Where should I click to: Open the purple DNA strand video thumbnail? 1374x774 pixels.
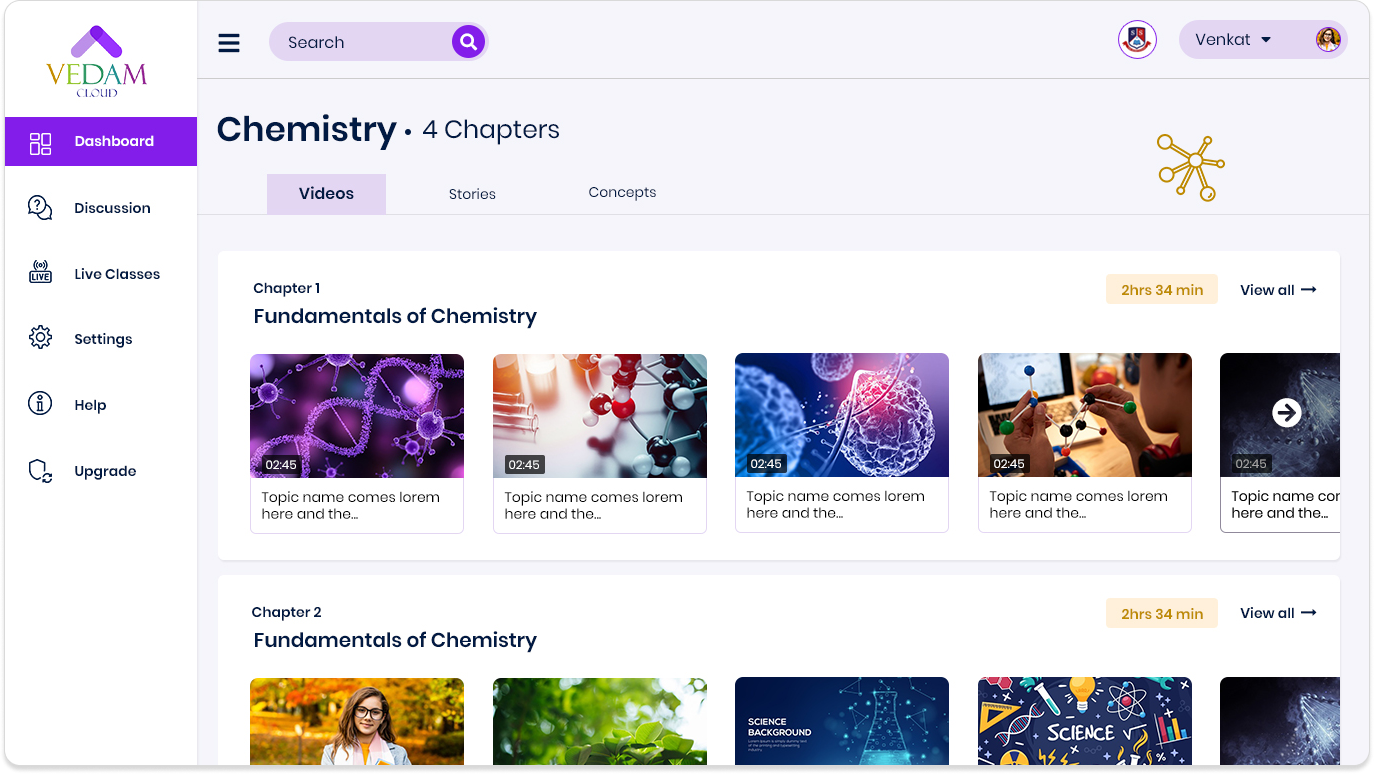tap(357, 416)
